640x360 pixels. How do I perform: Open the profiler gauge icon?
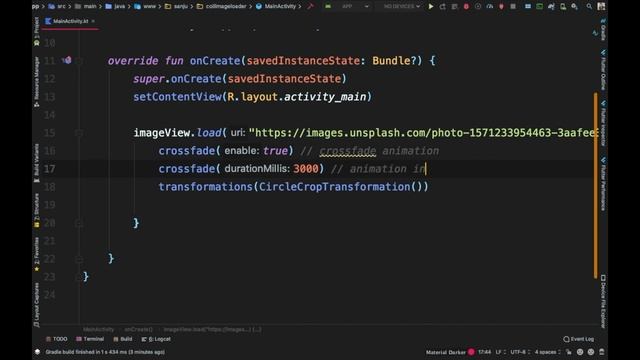coord(490,7)
